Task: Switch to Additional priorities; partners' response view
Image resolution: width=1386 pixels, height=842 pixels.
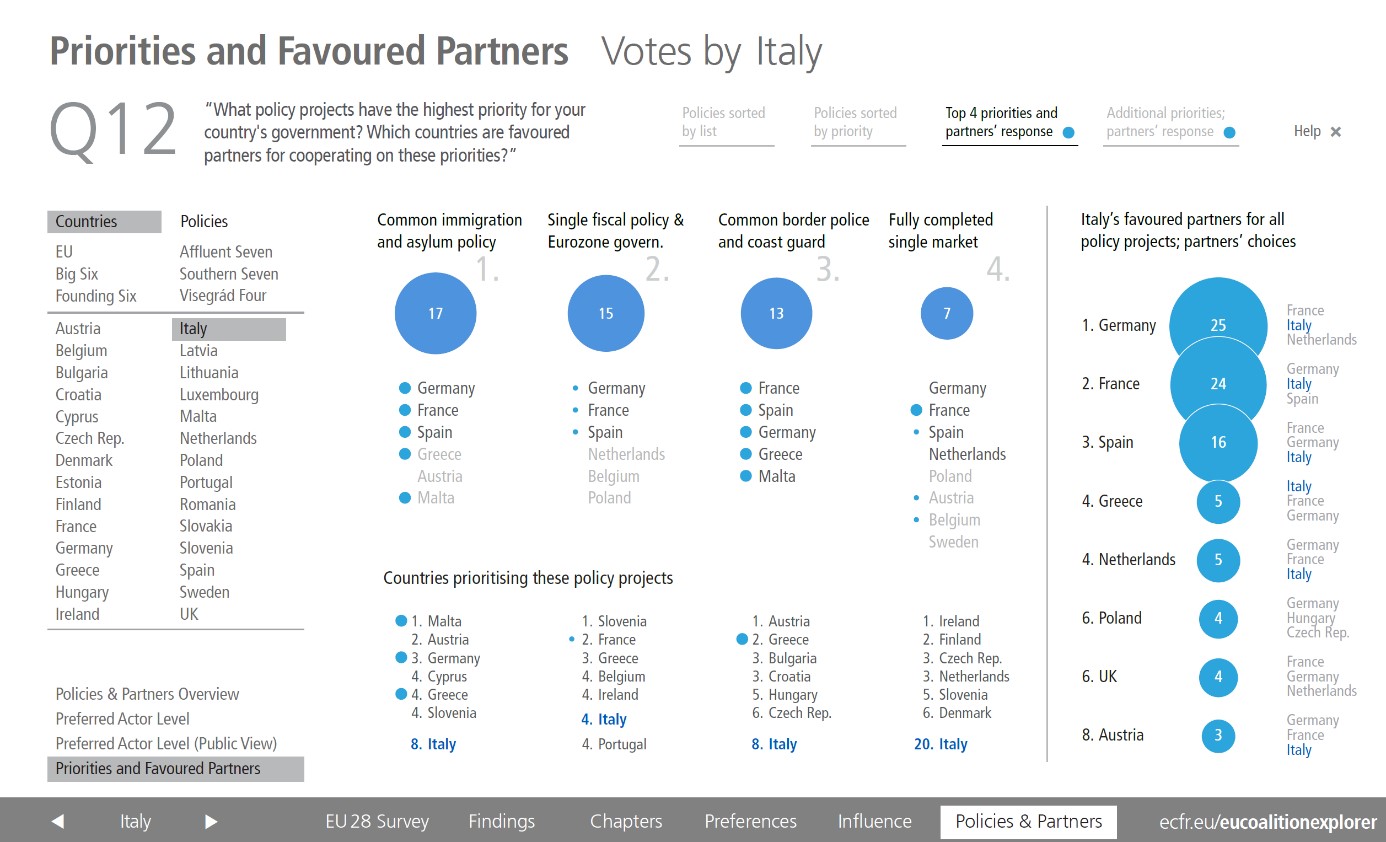Action: 1171,122
